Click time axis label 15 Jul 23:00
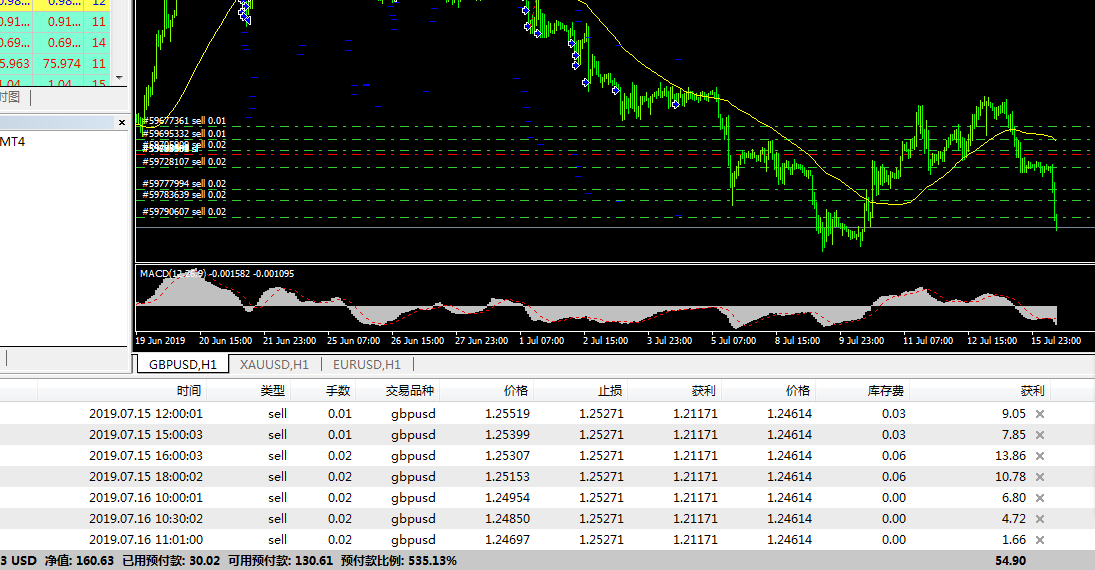Screen dimensions: 1095x570 (x=1056, y=341)
